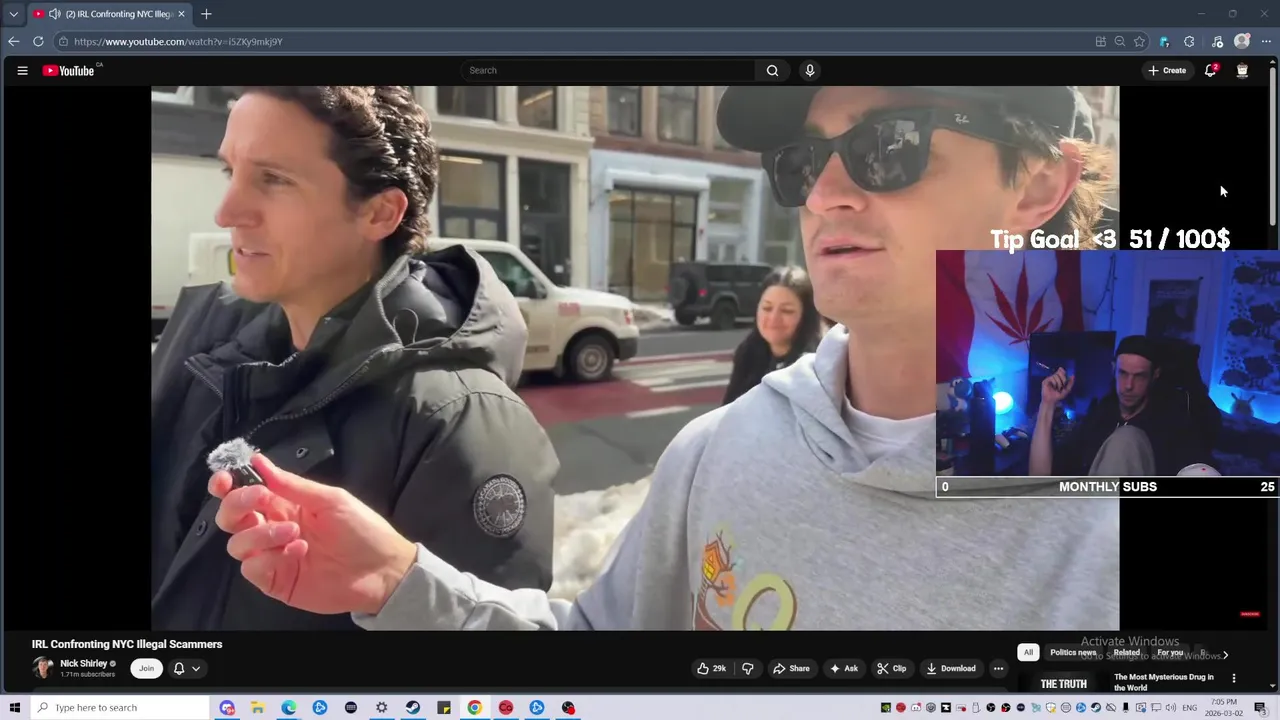Screen dimensions: 1280x720
Task: Expand the tab search dropdown arrow
Action: point(13,14)
